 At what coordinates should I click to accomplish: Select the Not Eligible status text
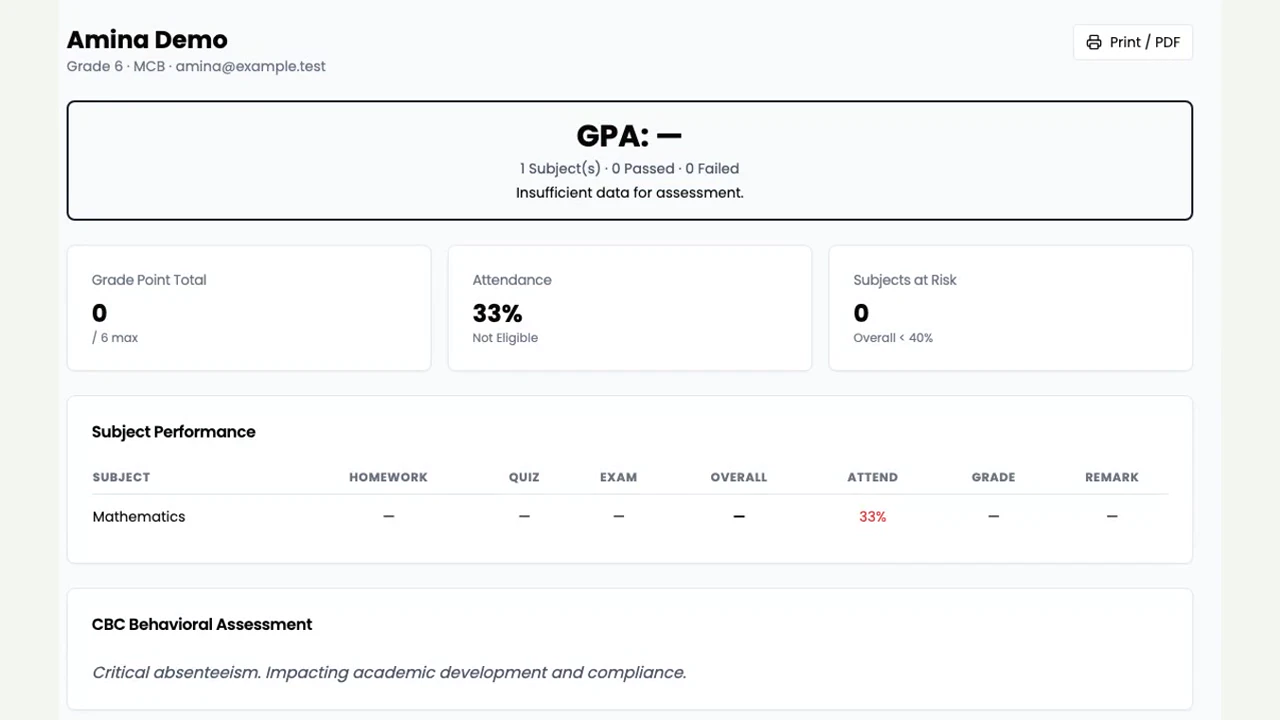[x=505, y=338]
